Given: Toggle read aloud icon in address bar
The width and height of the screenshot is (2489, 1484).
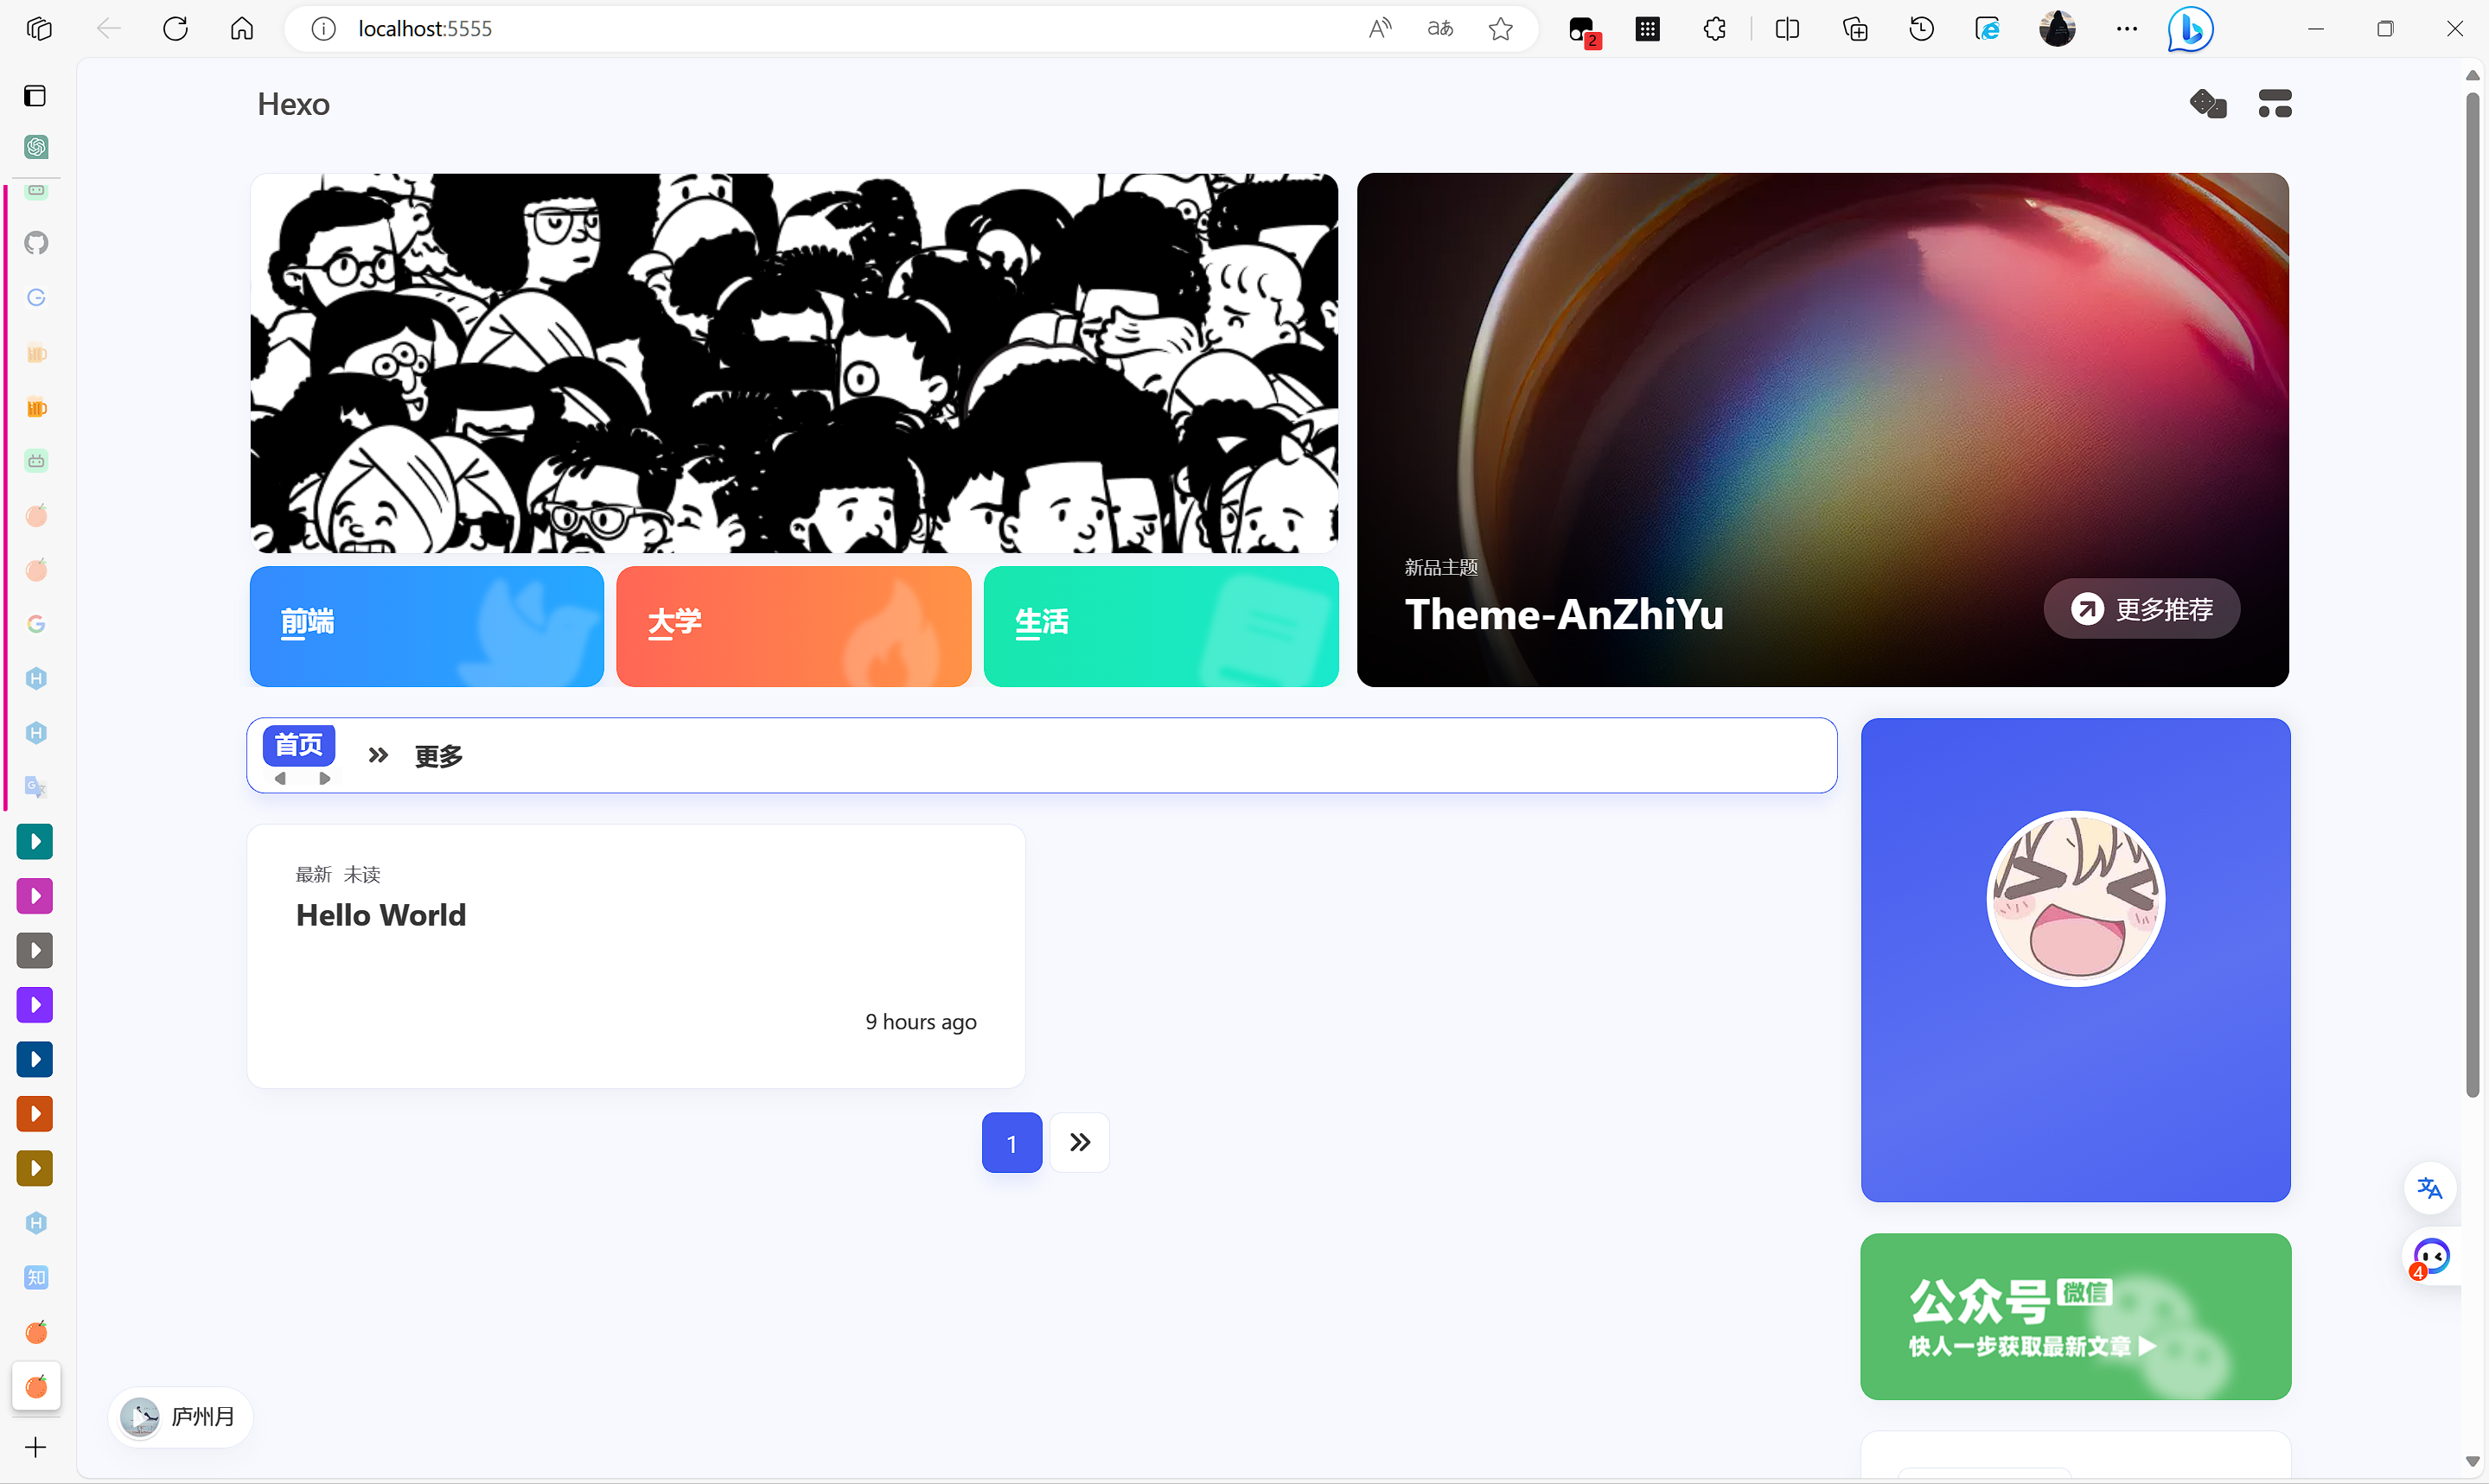Looking at the screenshot, I should [x=1380, y=29].
